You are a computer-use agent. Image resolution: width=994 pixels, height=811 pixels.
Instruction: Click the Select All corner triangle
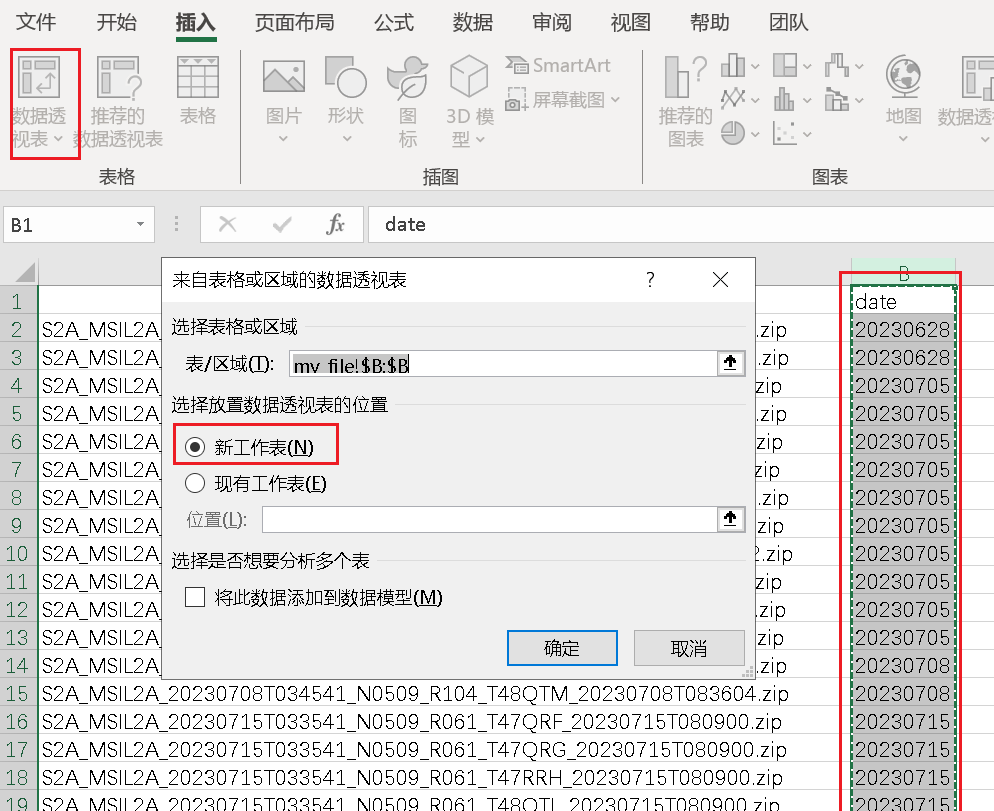tap(23, 273)
